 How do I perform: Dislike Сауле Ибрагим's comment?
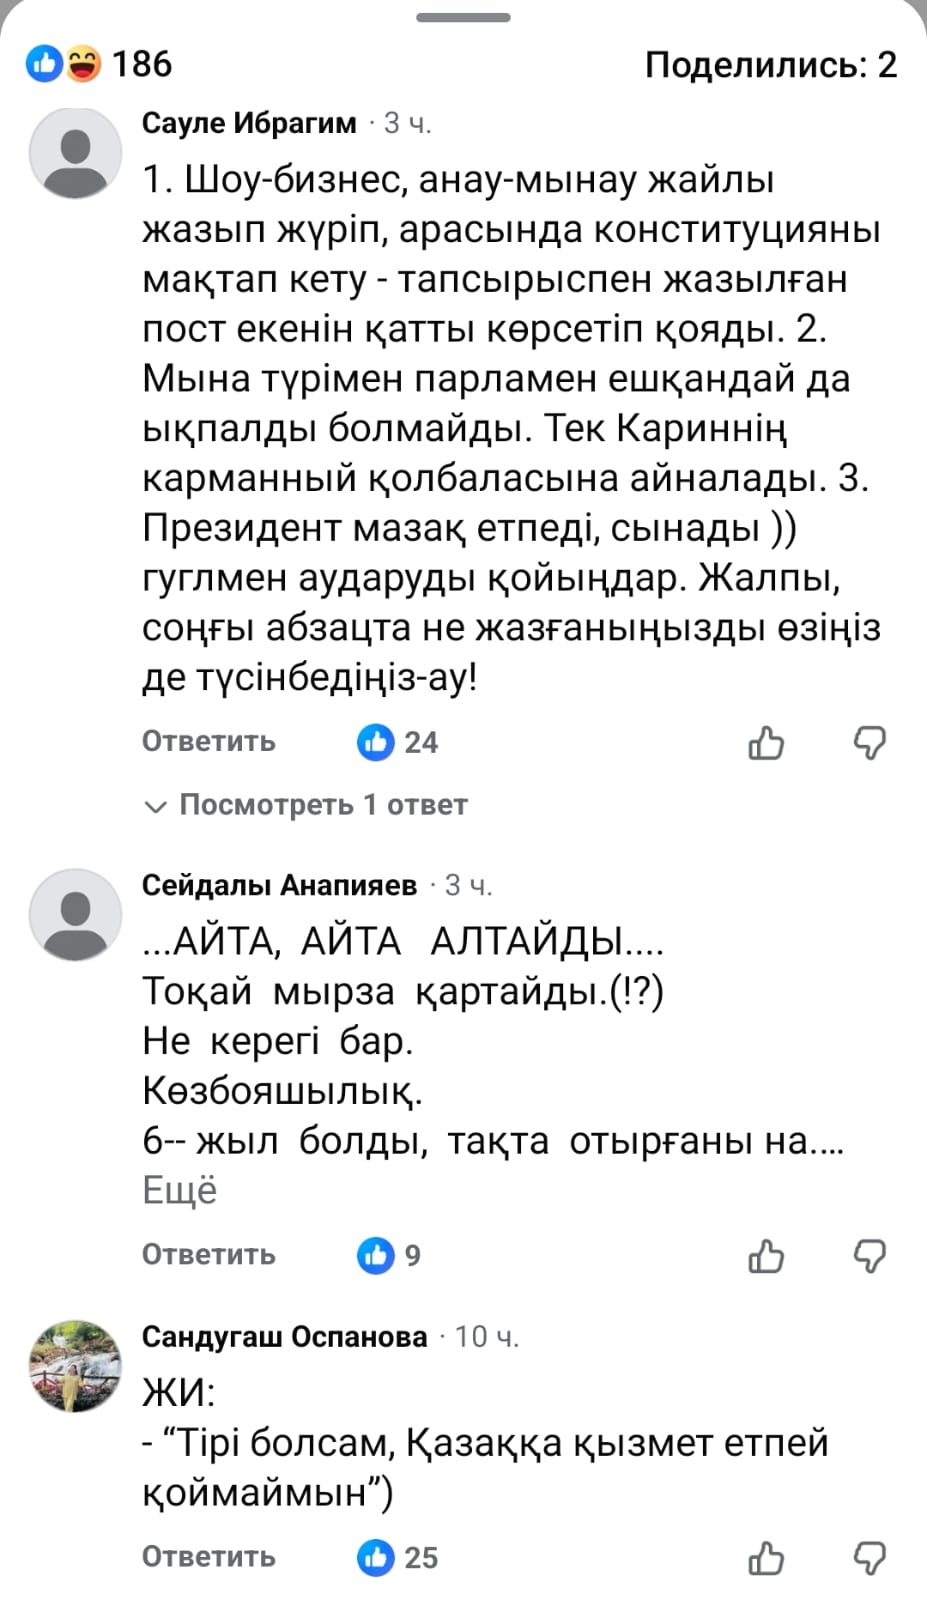pyautogui.click(x=869, y=743)
